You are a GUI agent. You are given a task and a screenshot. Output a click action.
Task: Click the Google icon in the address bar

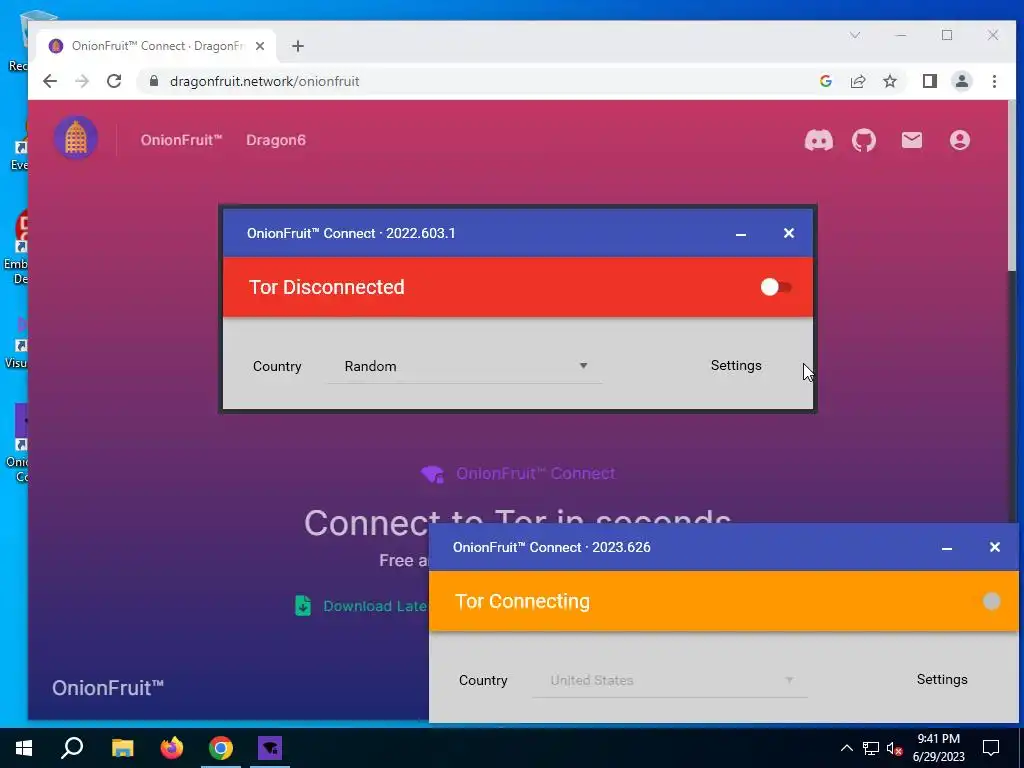pos(825,81)
